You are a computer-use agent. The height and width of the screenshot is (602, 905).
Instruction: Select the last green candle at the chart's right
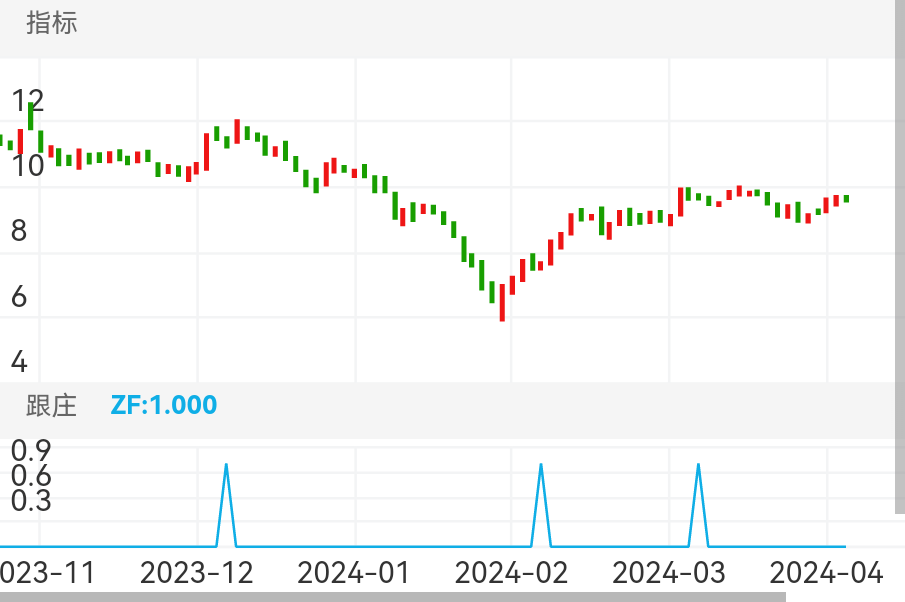(847, 199)
